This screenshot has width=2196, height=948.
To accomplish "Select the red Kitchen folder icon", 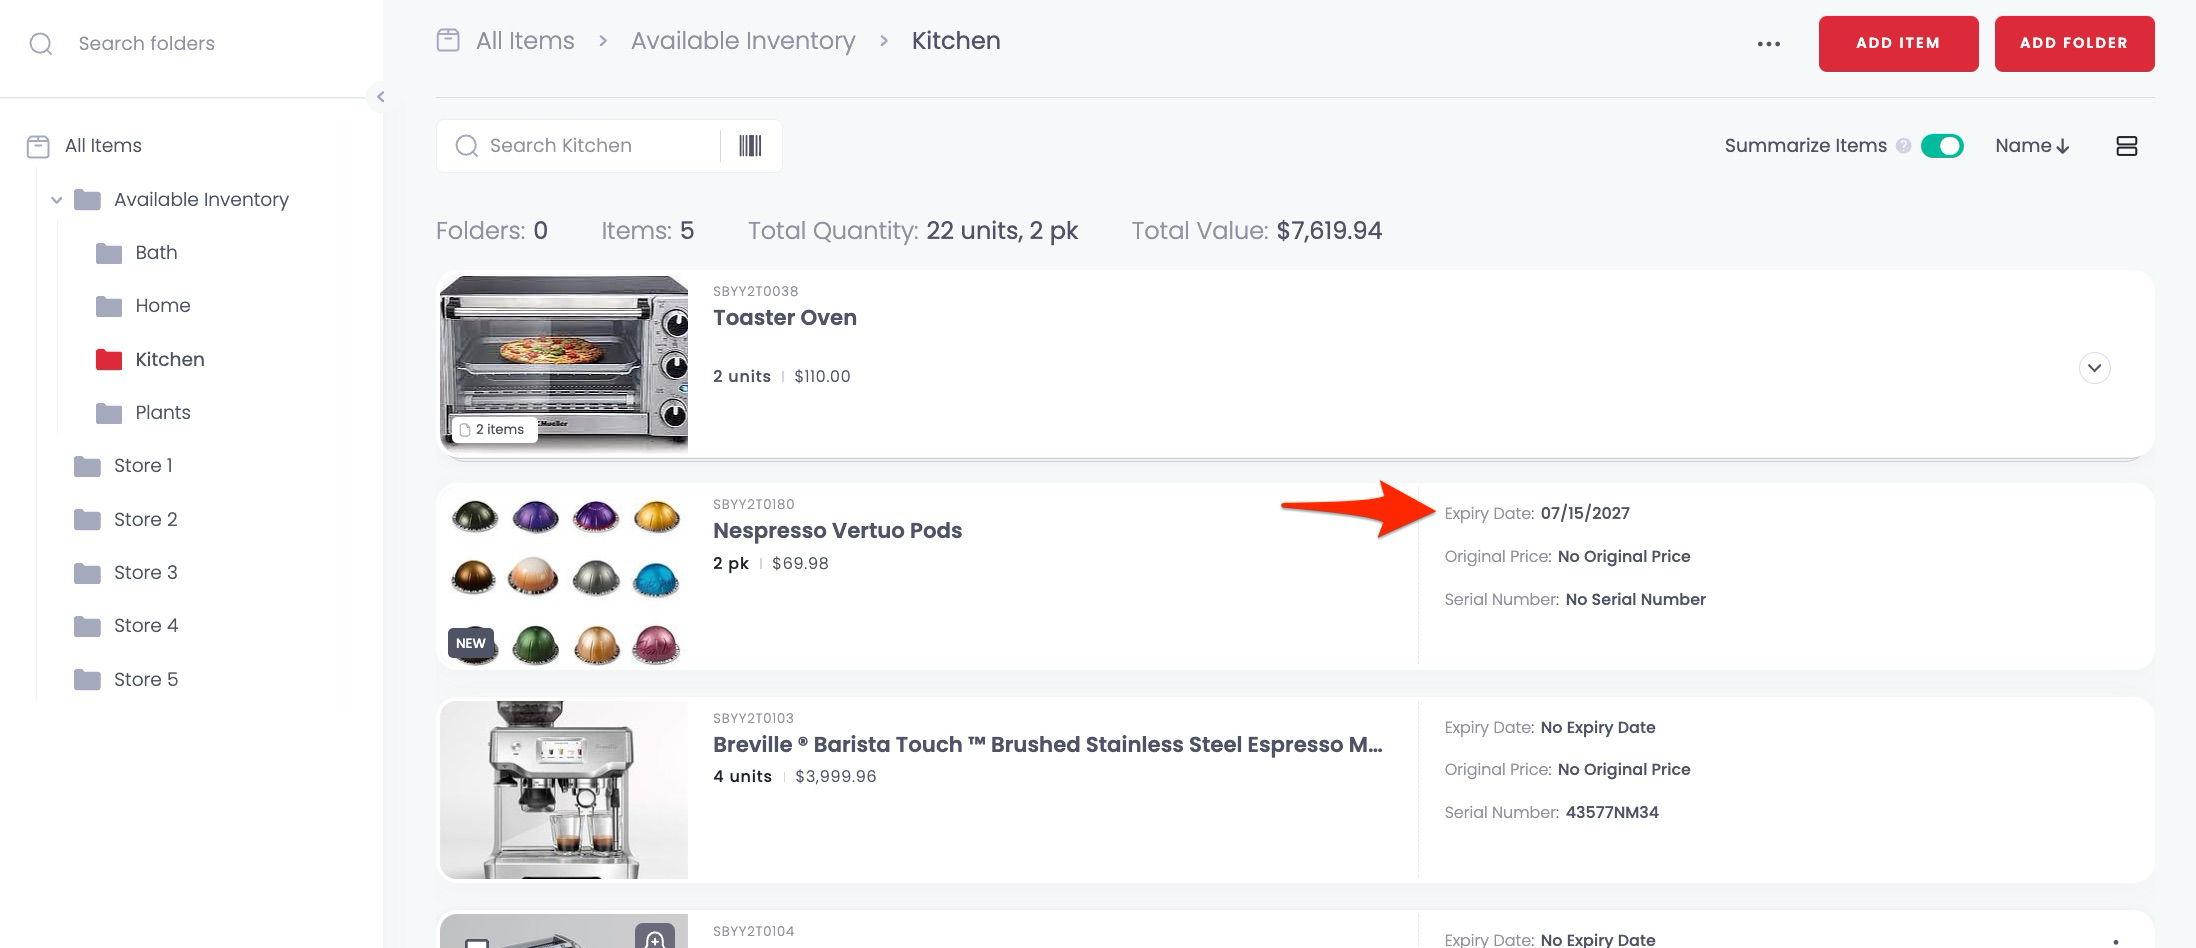I will pos(108,359).
